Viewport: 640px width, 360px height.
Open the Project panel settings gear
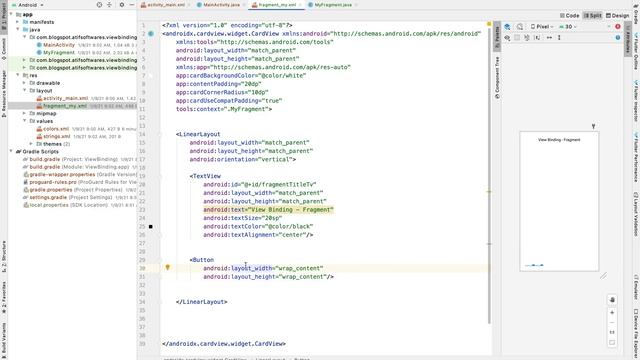122,5
